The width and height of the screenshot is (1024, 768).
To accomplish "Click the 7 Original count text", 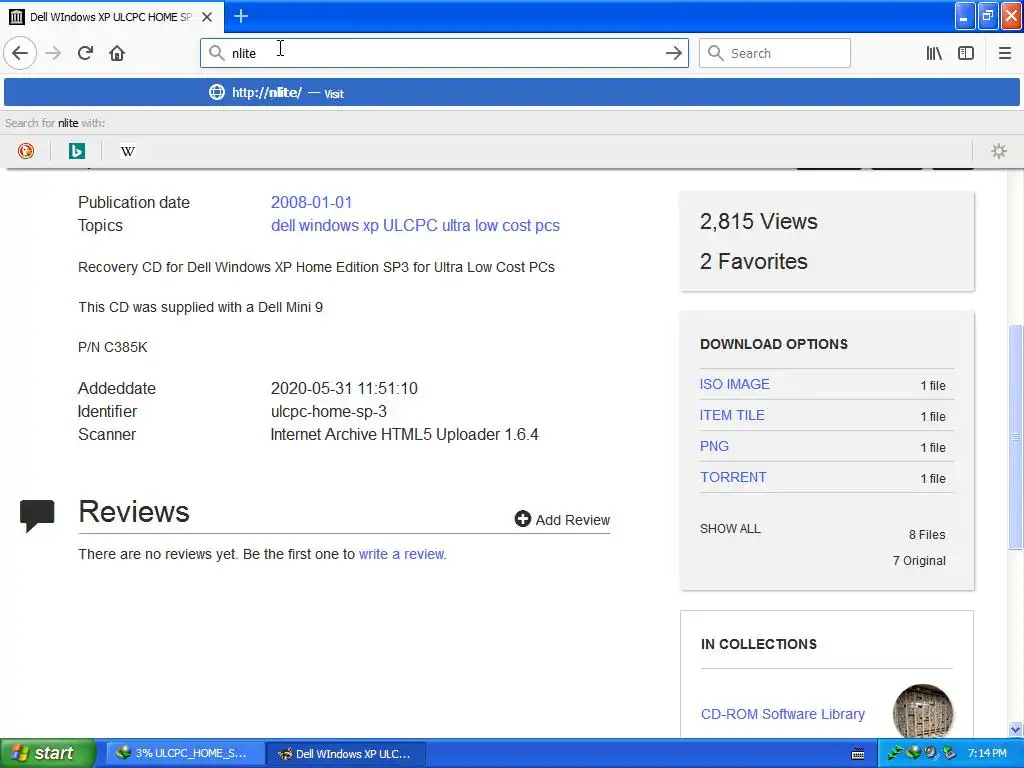I will [919, 560].
